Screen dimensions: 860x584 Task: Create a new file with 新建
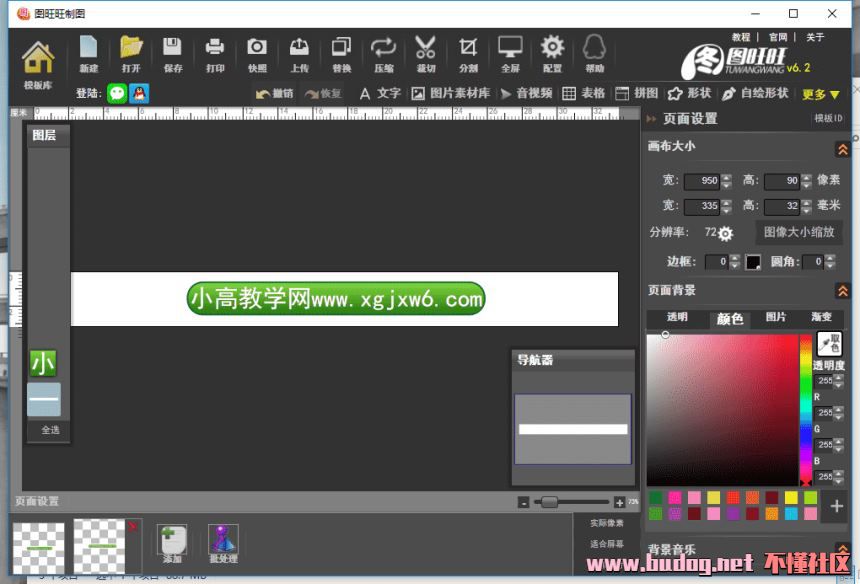[88, 54]
